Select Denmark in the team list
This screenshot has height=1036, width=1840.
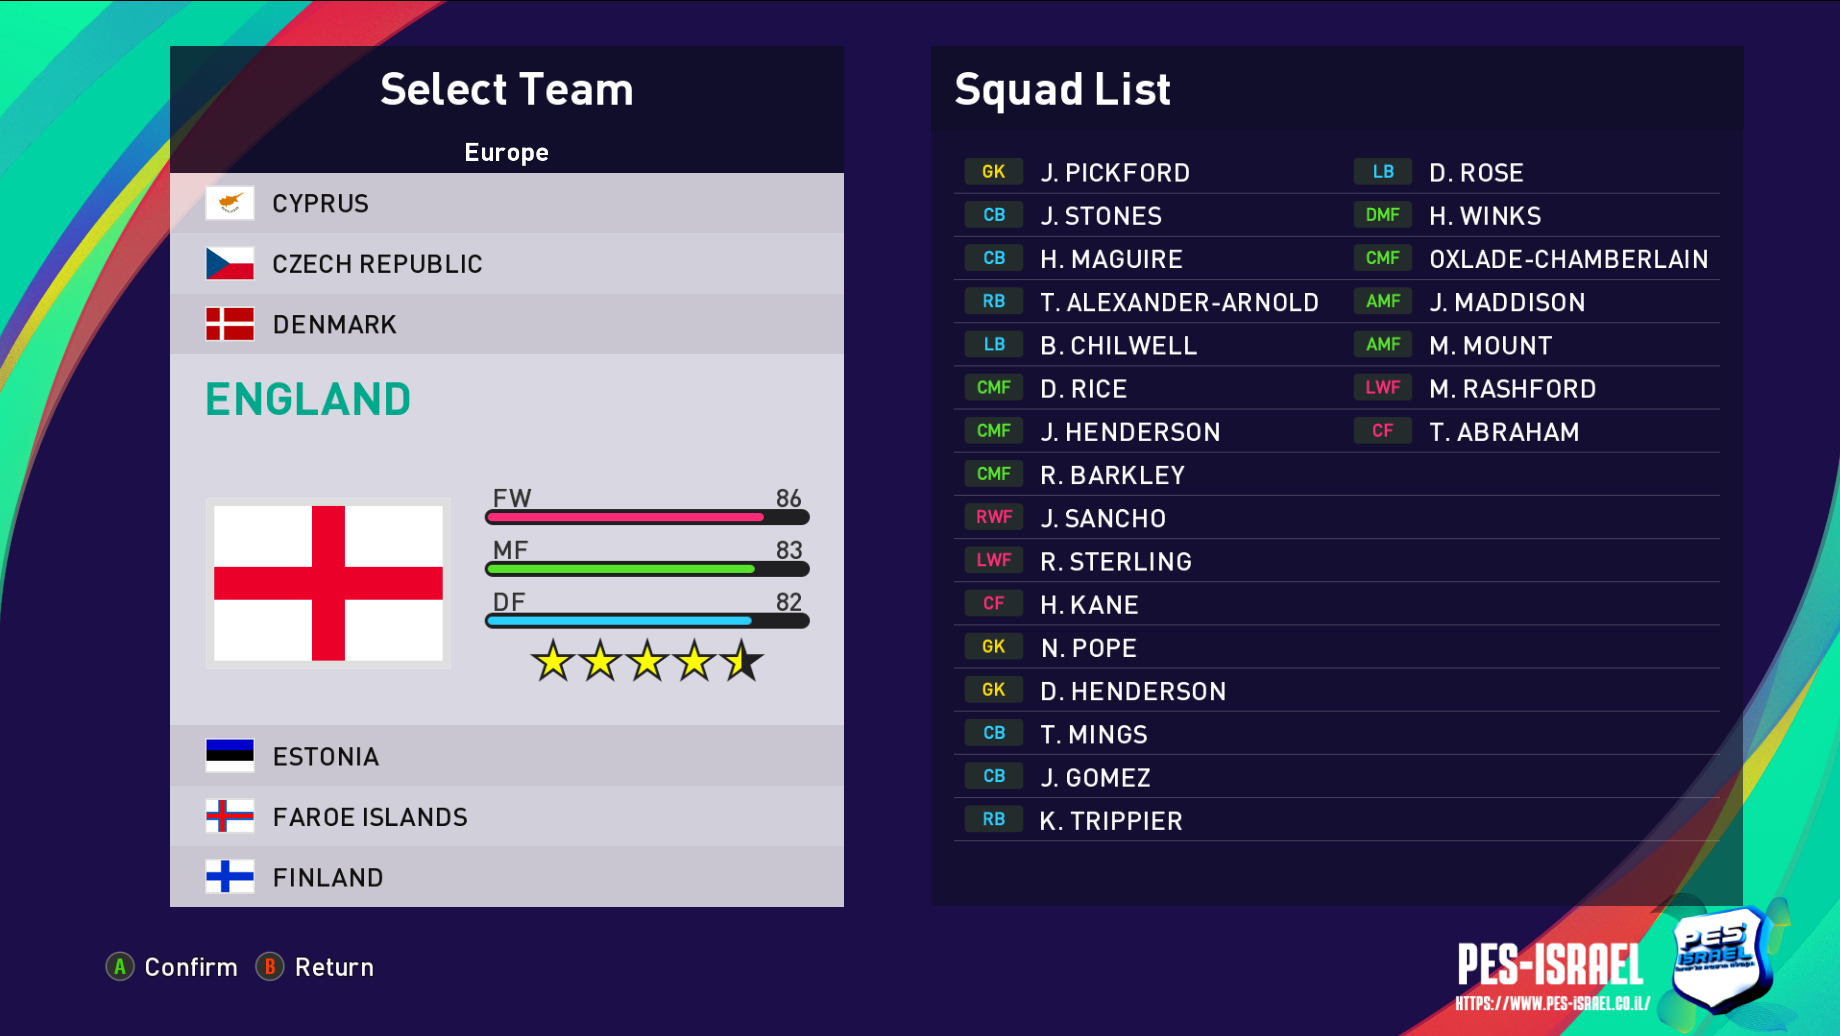pyautogui.click(x=334, y=325)
